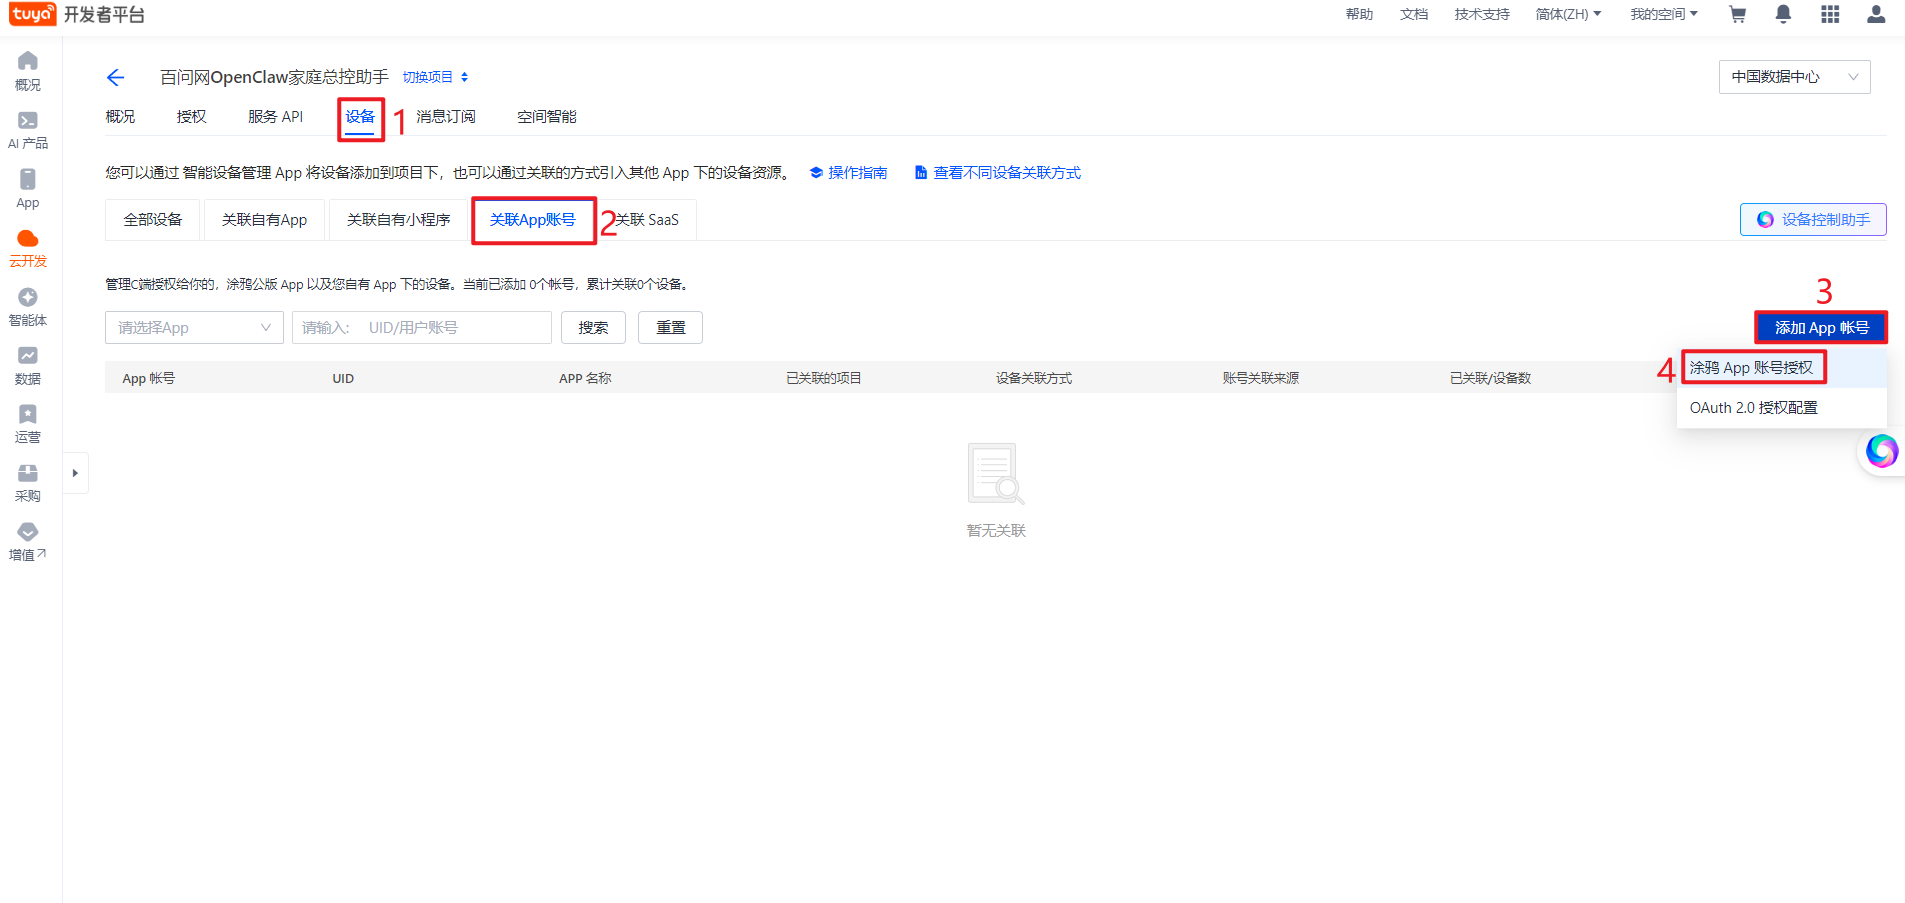
Task: Open the apps grid icon
Action: pyautogui.click(x=1830, y=14)
